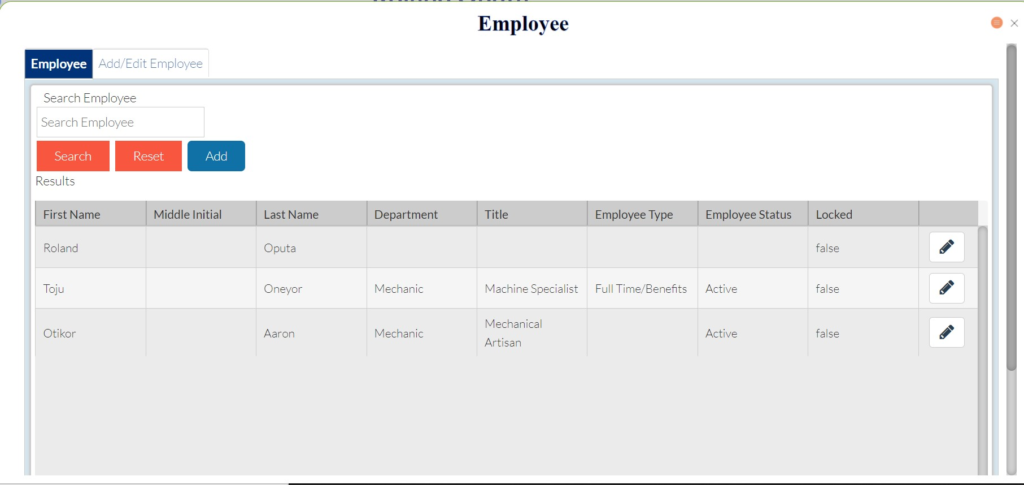Click the orange circle icon at top right
1024x485 pixels.
coord(996,23)
